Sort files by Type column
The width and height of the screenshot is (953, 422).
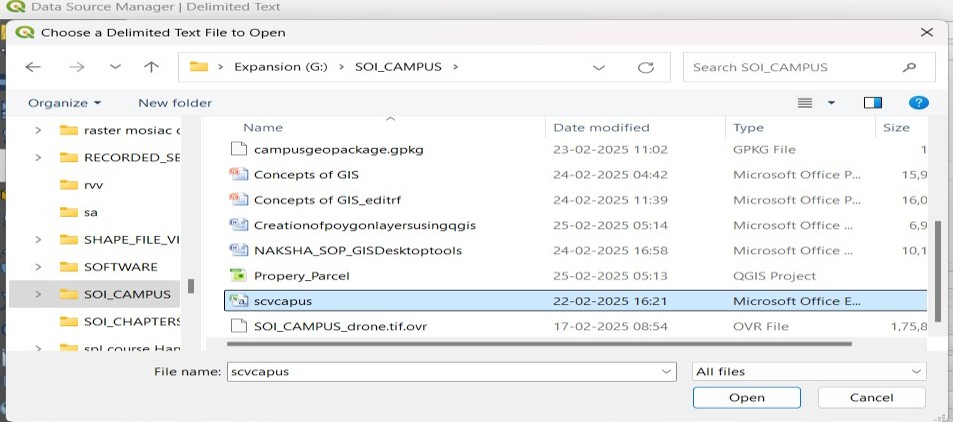(x=748, y=128)
